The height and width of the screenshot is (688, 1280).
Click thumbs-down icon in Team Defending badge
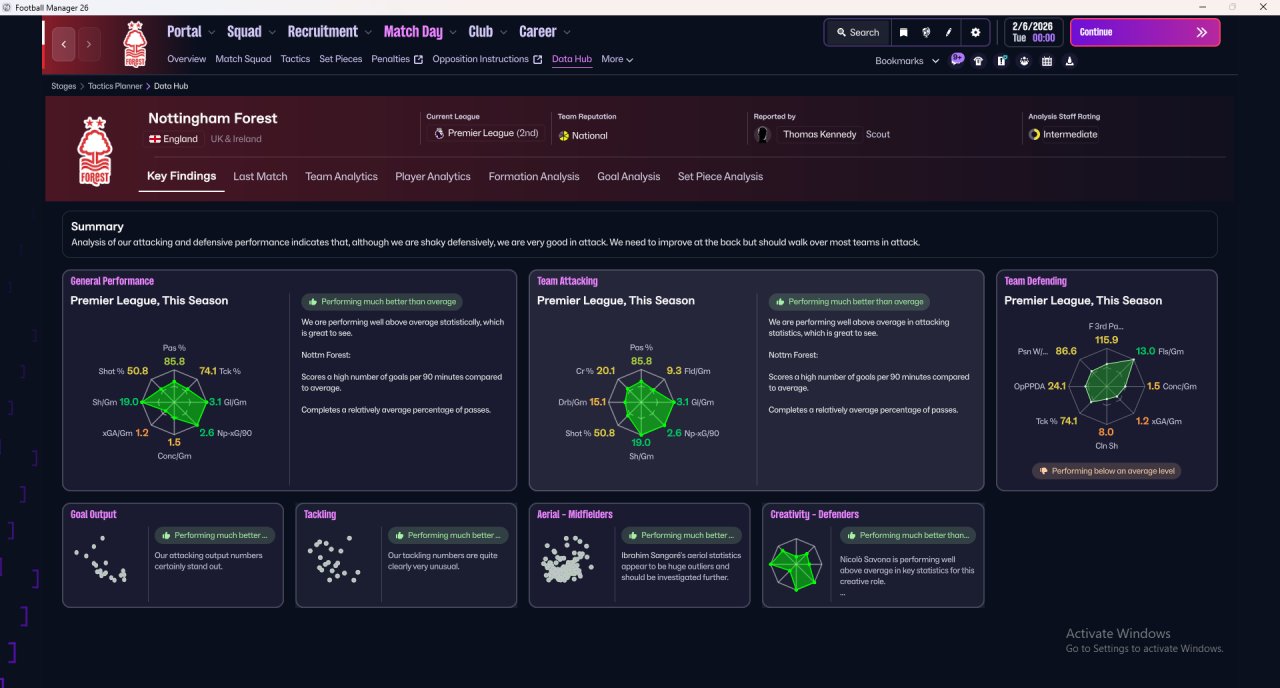[1044, 471]
